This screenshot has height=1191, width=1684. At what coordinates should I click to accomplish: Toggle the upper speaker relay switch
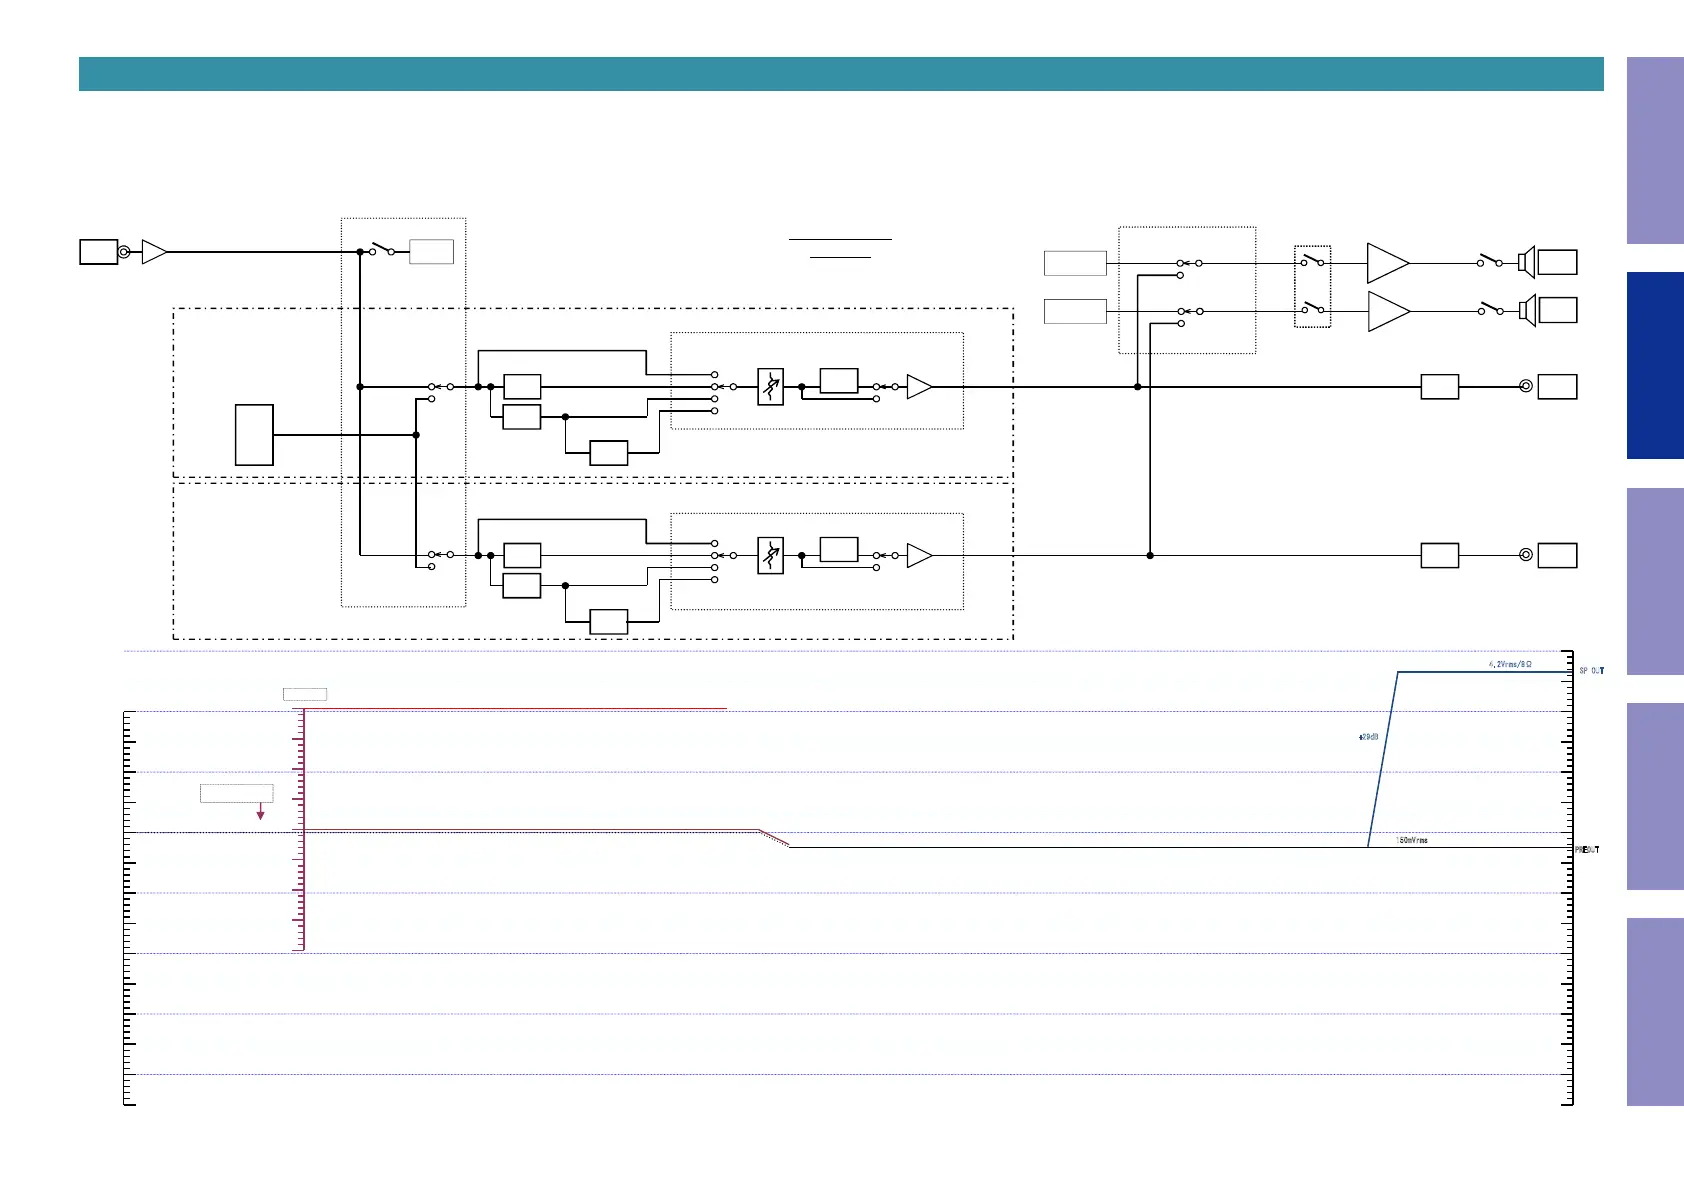click(1490, 261)
